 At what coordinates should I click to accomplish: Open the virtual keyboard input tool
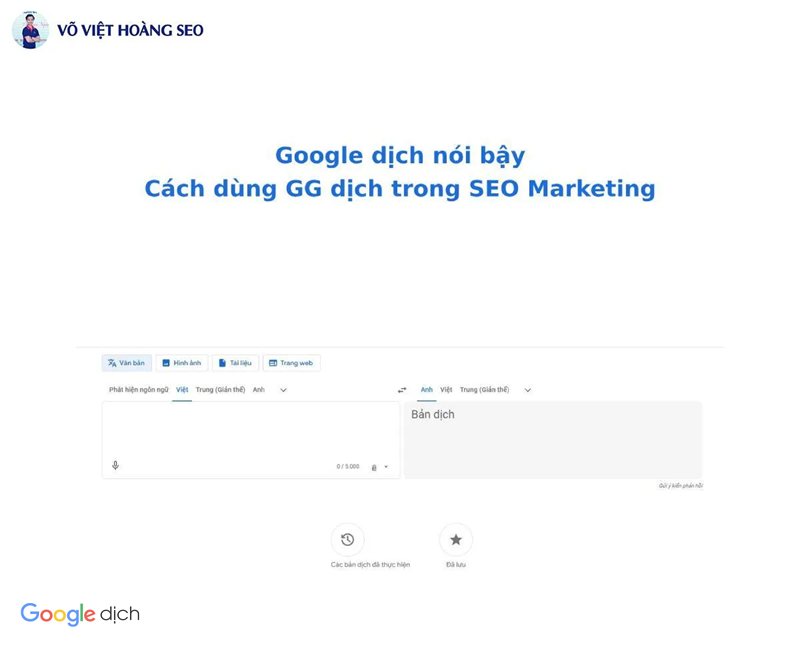374,467
